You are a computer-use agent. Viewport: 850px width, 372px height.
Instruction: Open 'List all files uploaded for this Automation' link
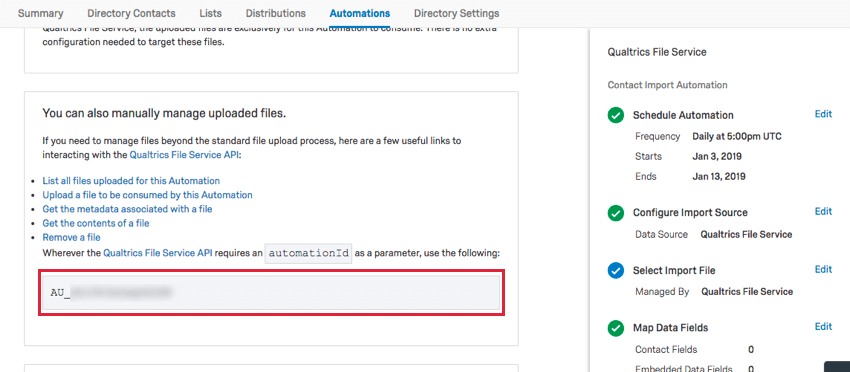coord(131,181)
